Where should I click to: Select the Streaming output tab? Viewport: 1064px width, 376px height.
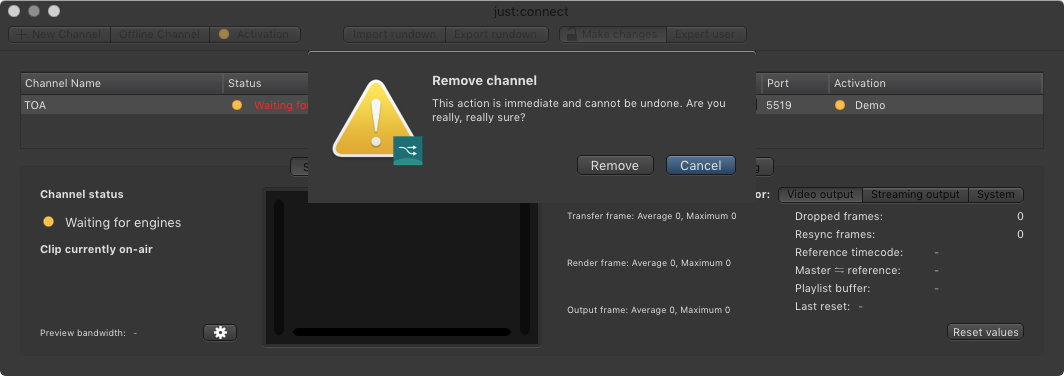click(915, 195)
